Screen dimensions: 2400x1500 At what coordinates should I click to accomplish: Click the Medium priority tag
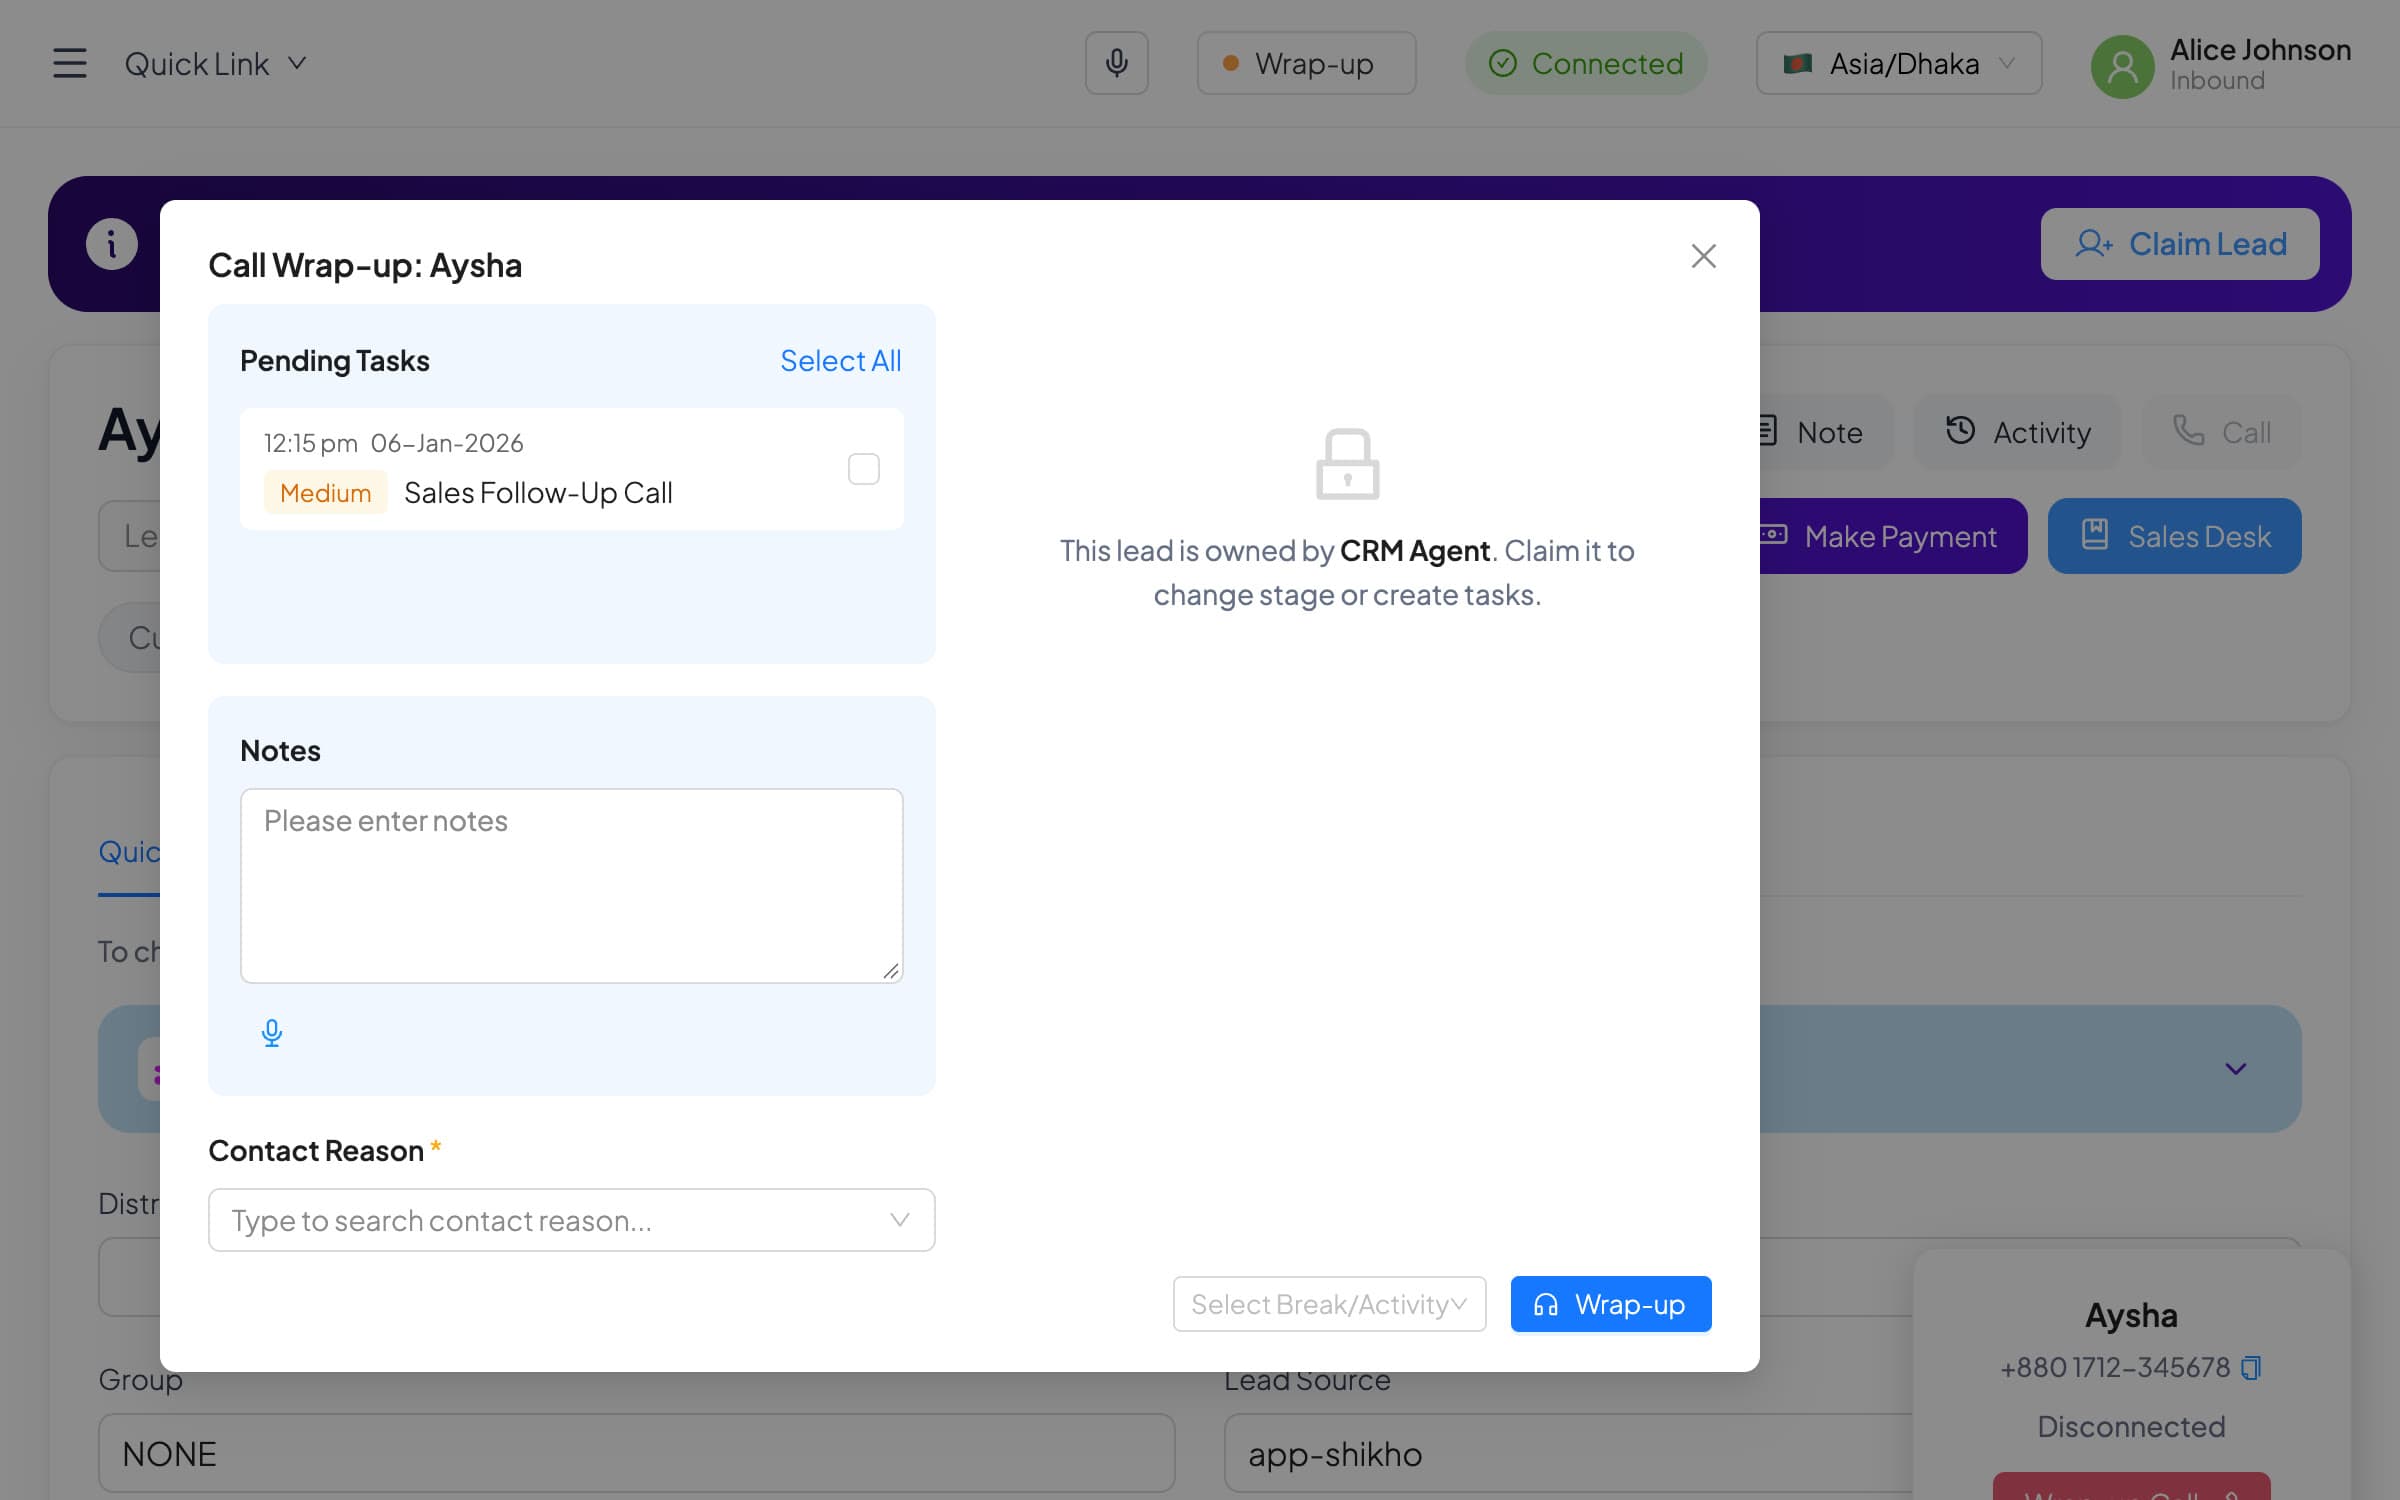point(326,493)
